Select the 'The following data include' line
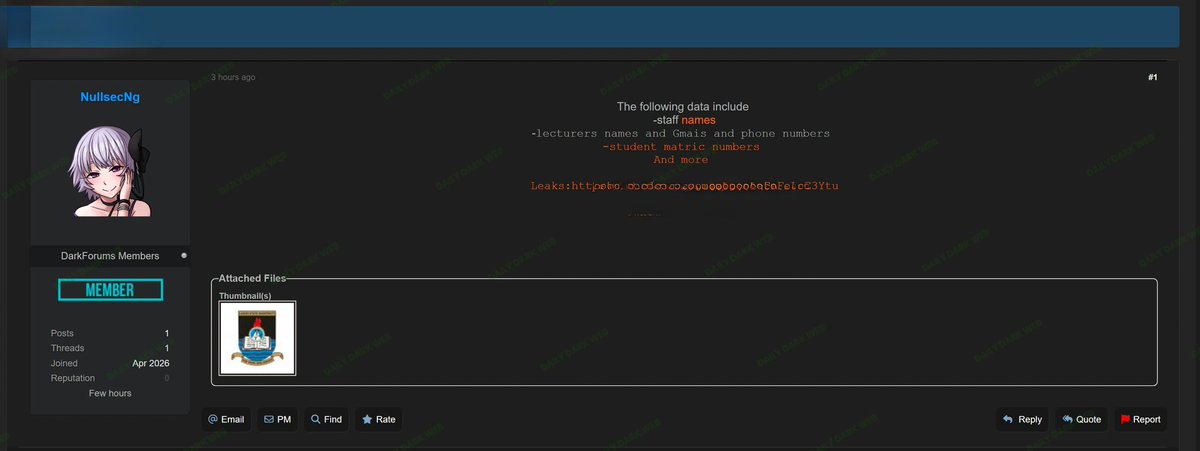 coord(682,107)
